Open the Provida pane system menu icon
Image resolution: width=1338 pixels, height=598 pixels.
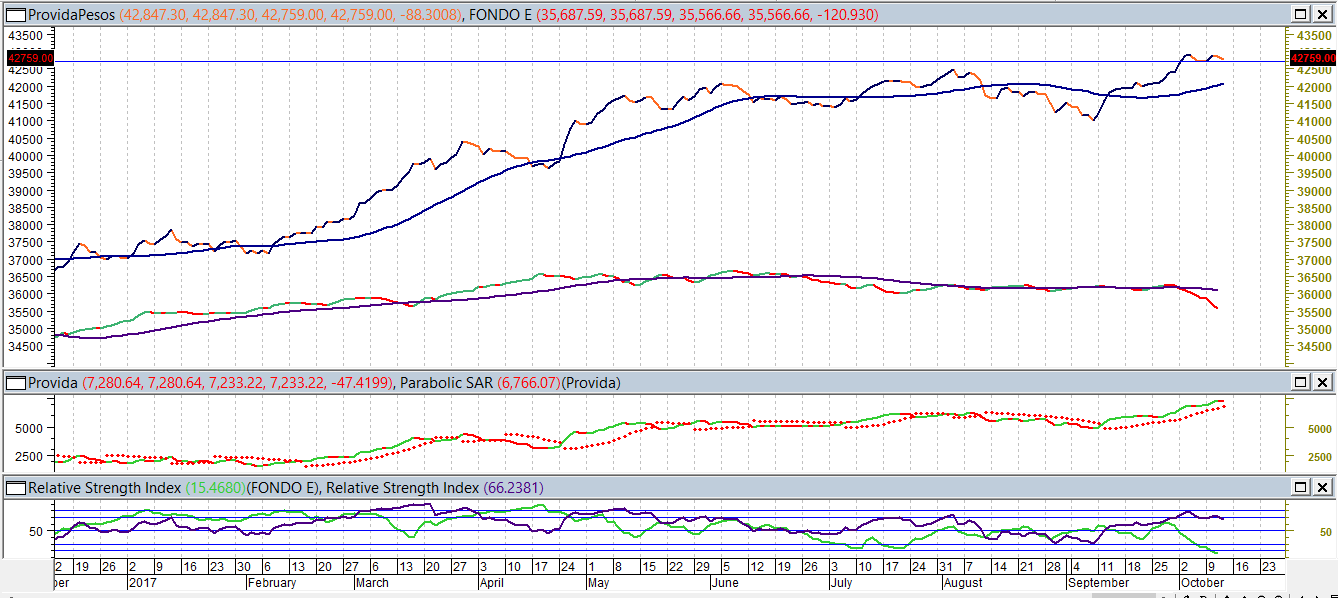15,383
